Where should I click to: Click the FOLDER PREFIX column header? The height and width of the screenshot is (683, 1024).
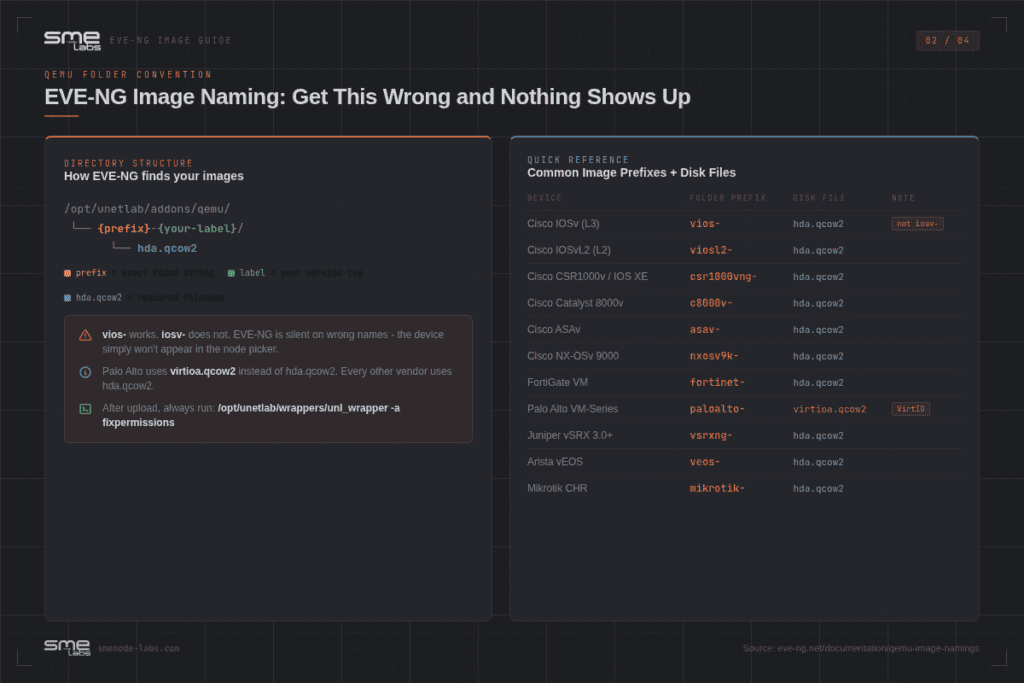point(728,198)
